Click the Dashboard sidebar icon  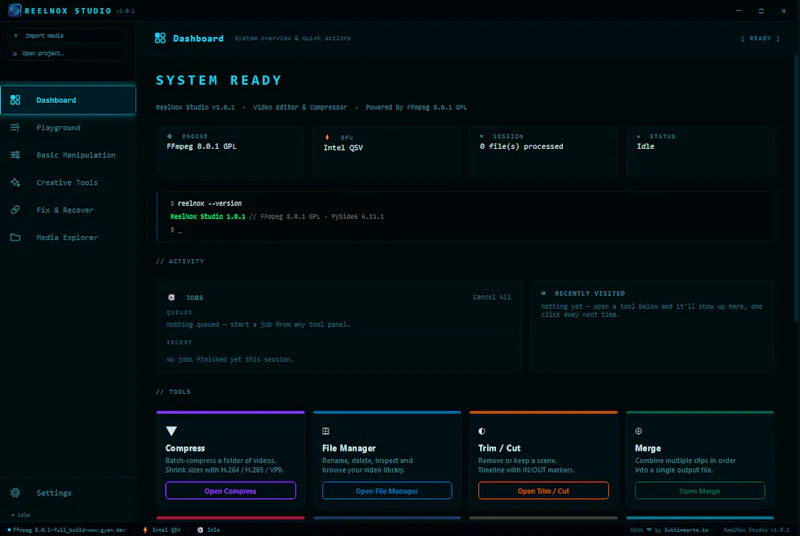coord(15,100)
